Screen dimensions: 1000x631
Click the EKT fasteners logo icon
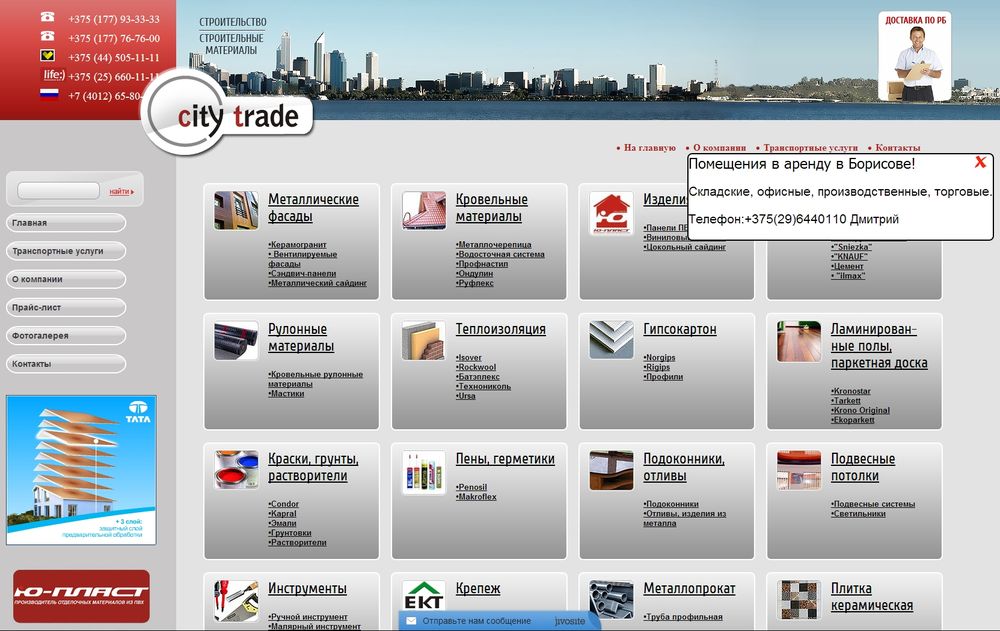424,597
